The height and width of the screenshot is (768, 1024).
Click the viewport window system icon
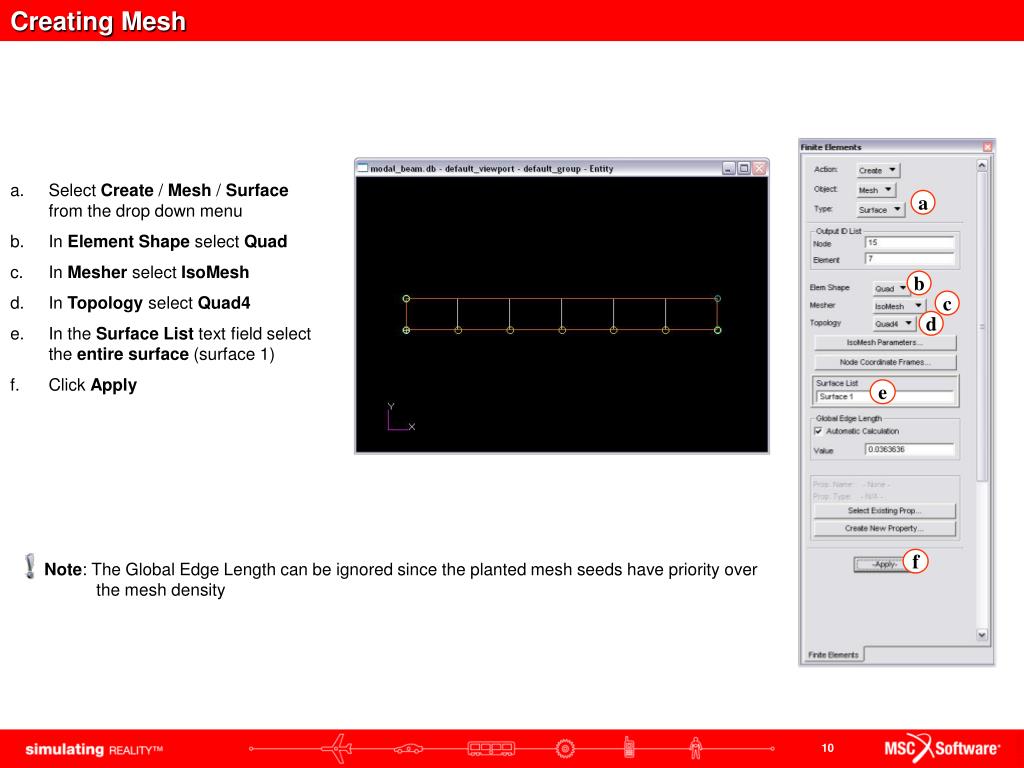[362, 168]
